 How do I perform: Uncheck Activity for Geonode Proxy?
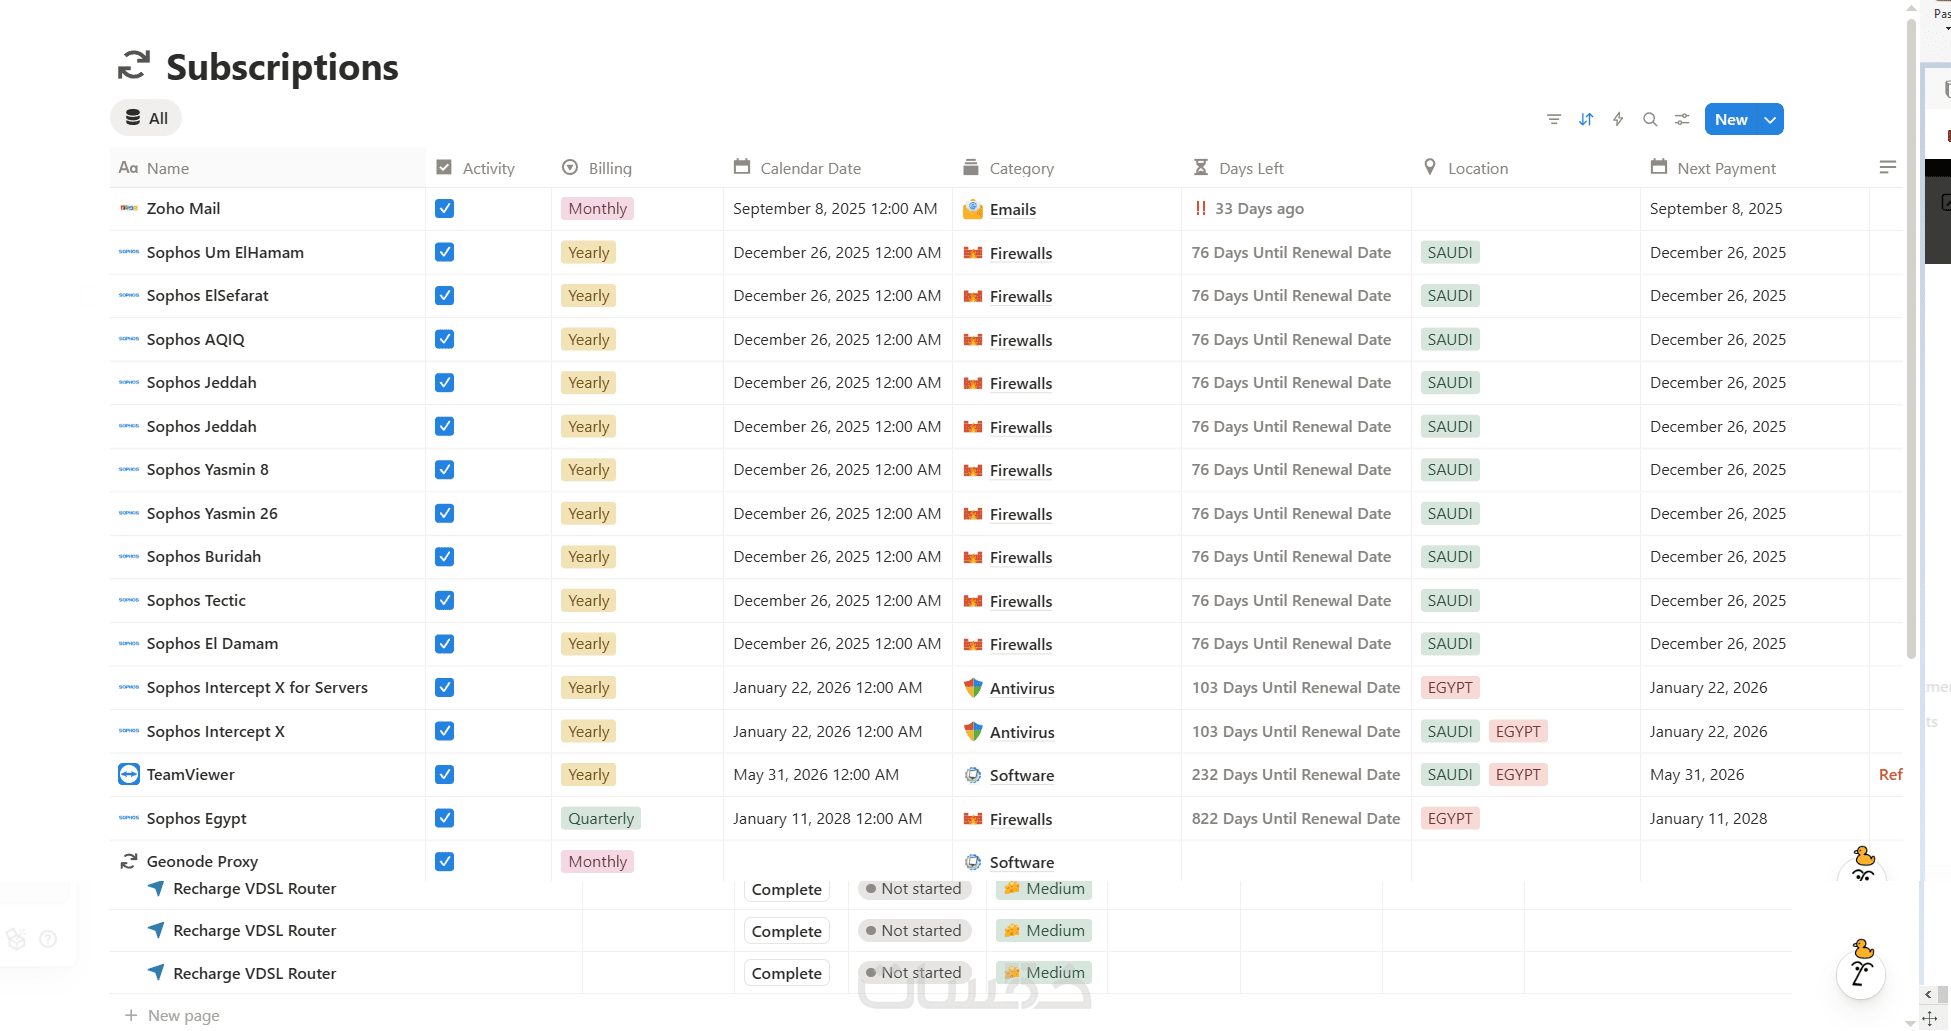point(445,861)
